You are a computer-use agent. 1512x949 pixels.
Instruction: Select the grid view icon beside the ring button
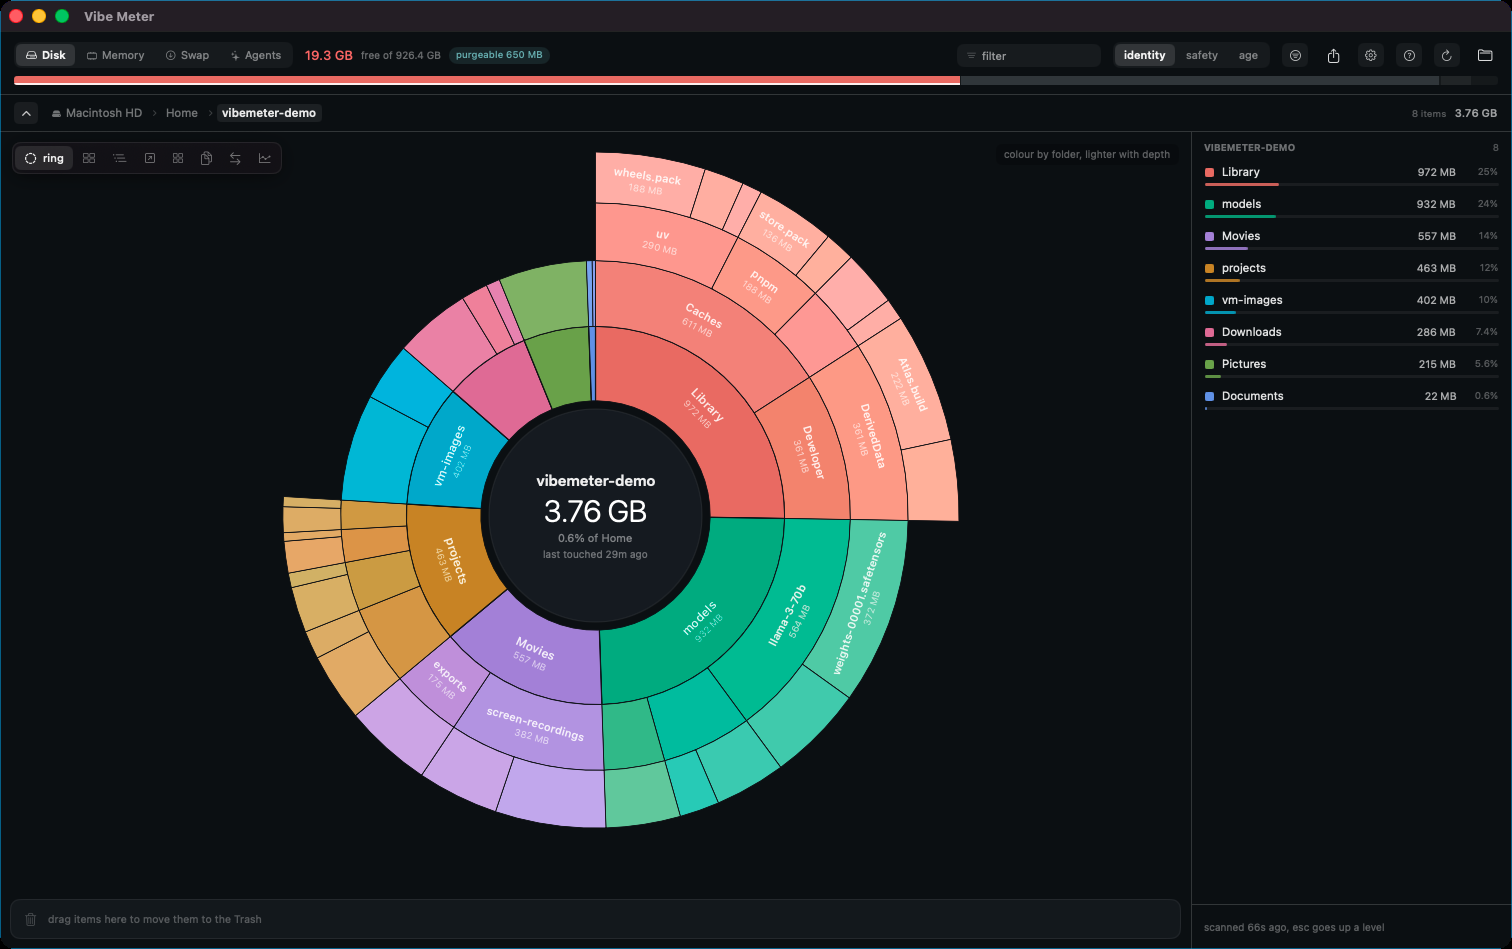click(89, 158)
